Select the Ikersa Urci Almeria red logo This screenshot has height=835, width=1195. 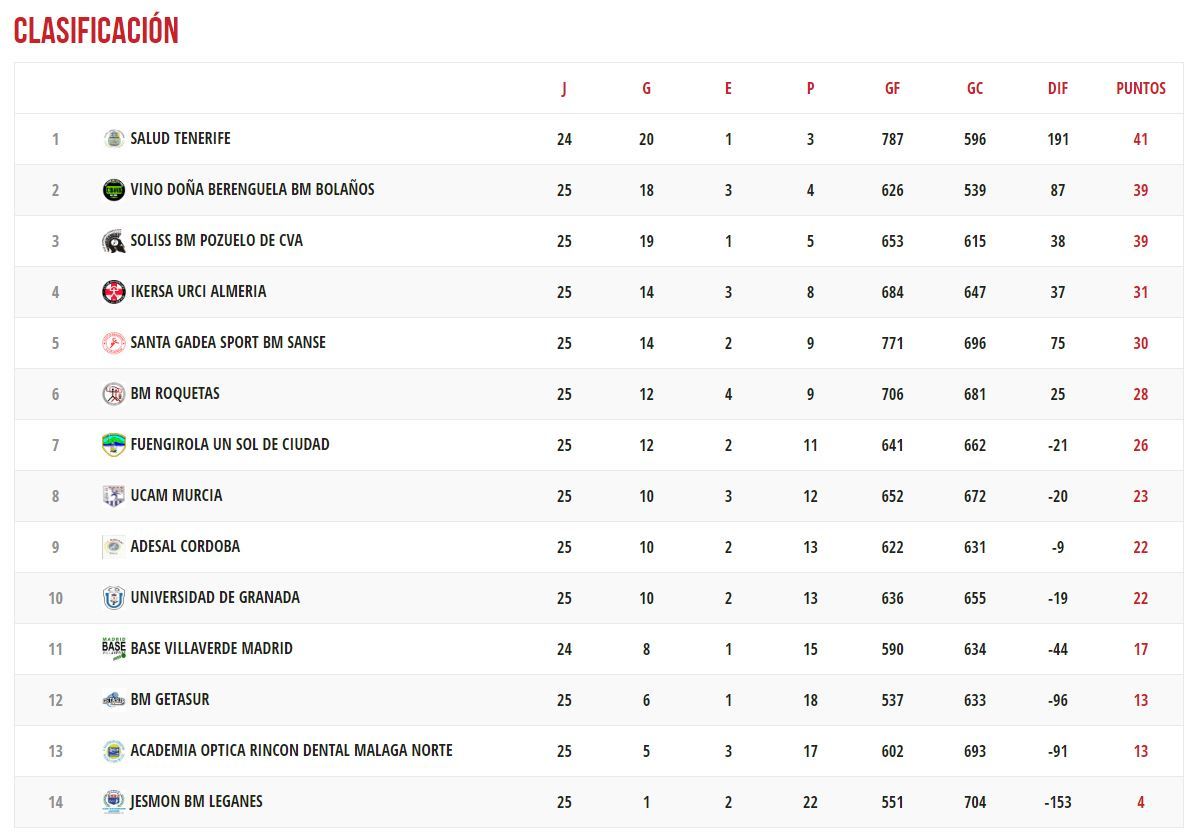114,292
